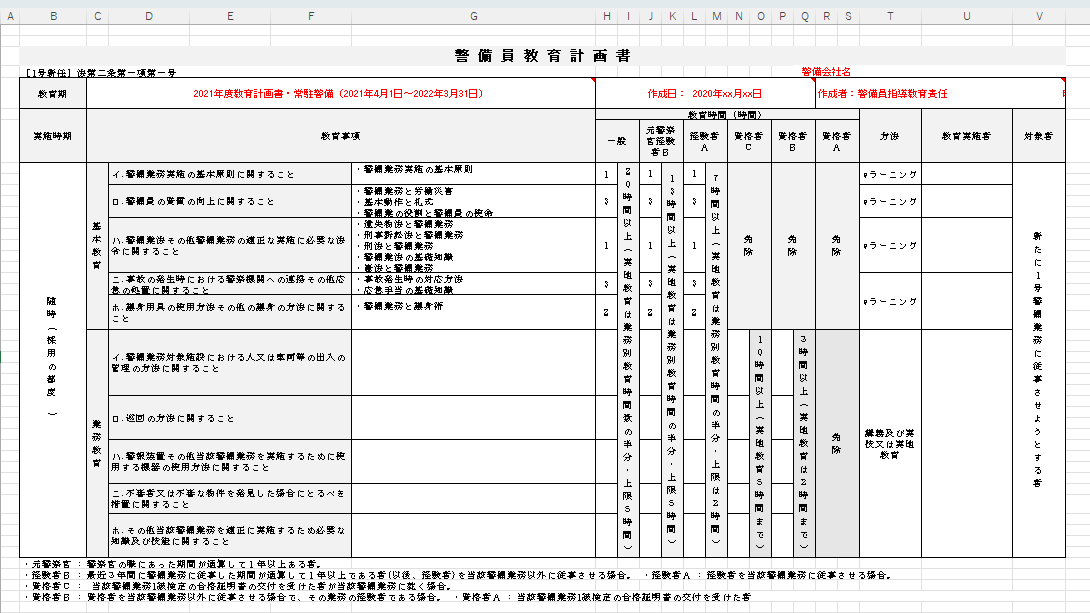Click the footnote line starting ・資格者C
This screenshot has width=1090, height=613.
pos(236,586)
